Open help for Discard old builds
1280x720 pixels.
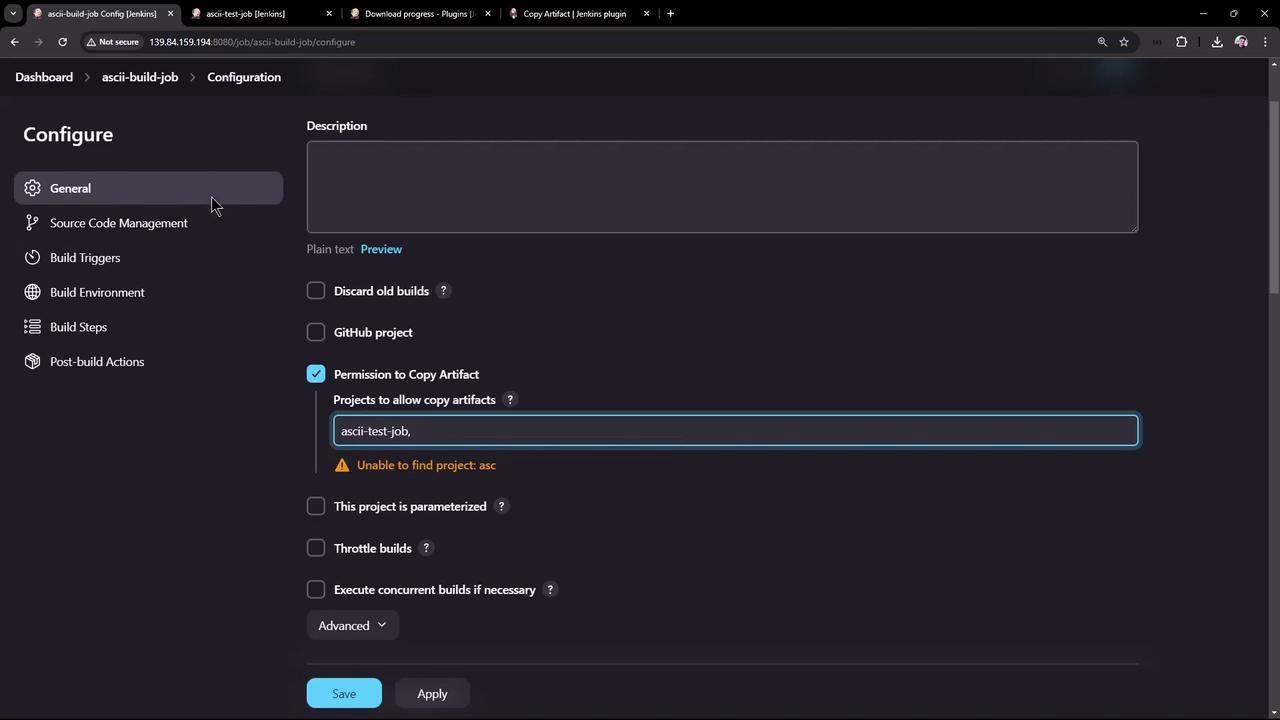pos(443,291)
